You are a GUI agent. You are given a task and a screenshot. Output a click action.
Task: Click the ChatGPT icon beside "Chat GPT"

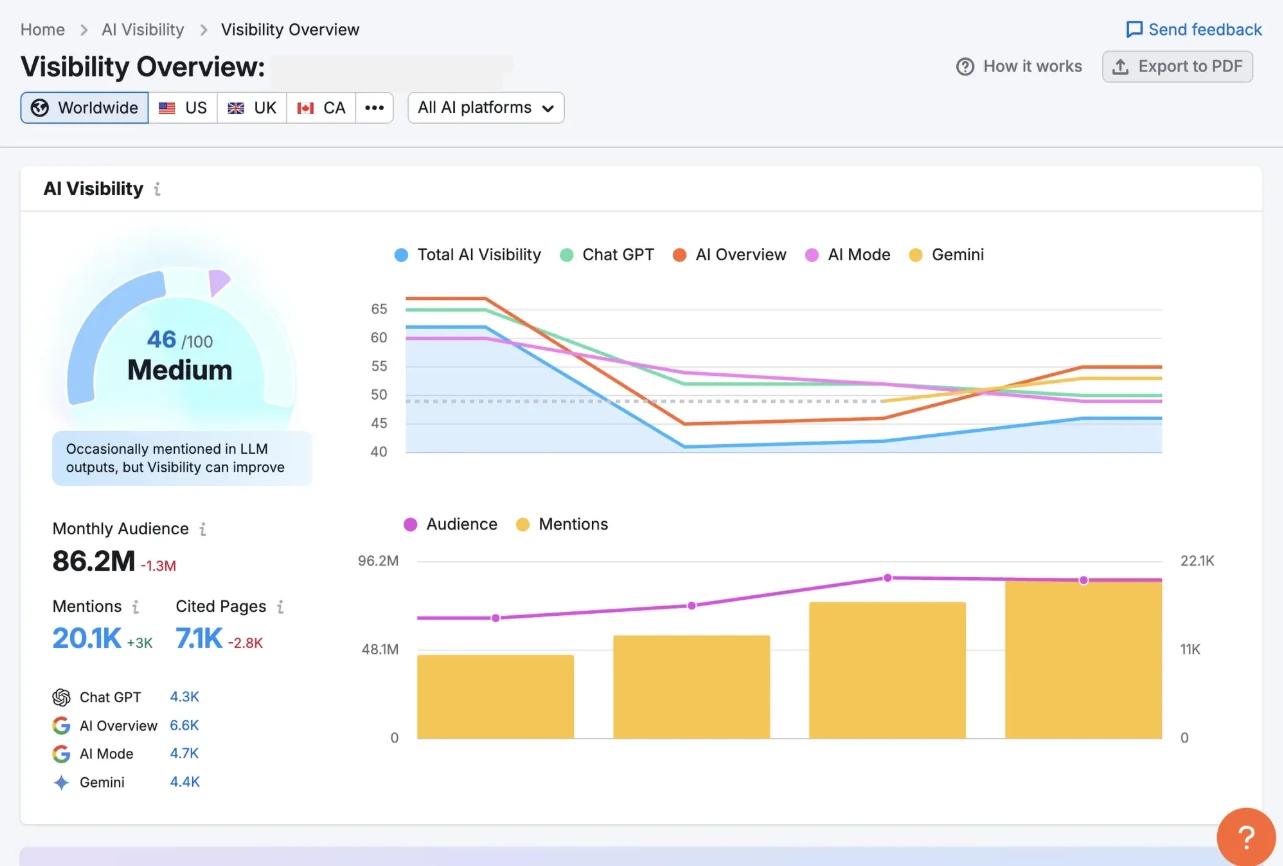coord(61,697)
